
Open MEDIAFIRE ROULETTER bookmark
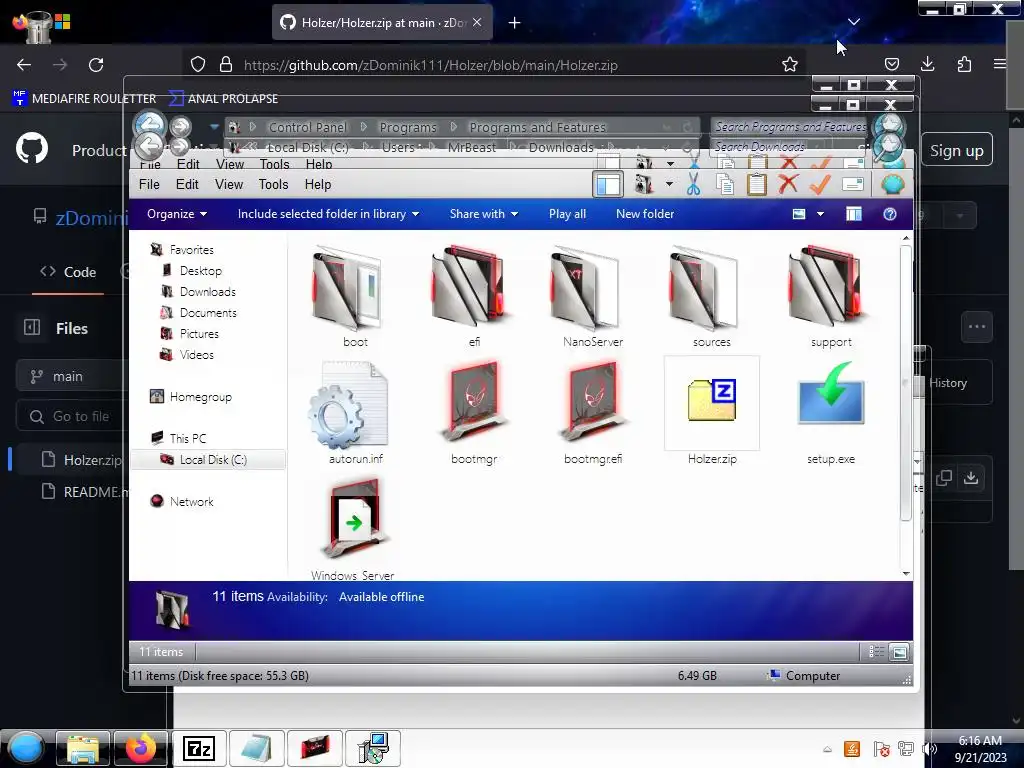tap(84, 99)
